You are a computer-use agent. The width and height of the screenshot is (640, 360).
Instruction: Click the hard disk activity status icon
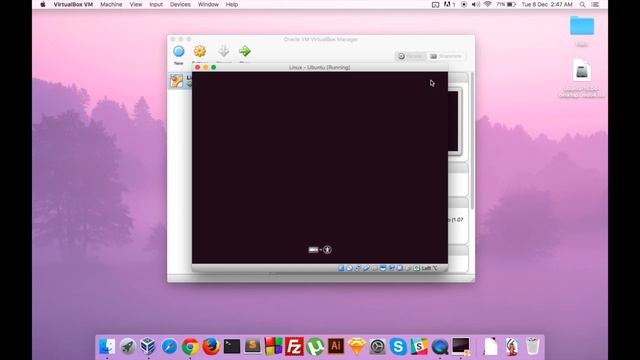[341, 268]
